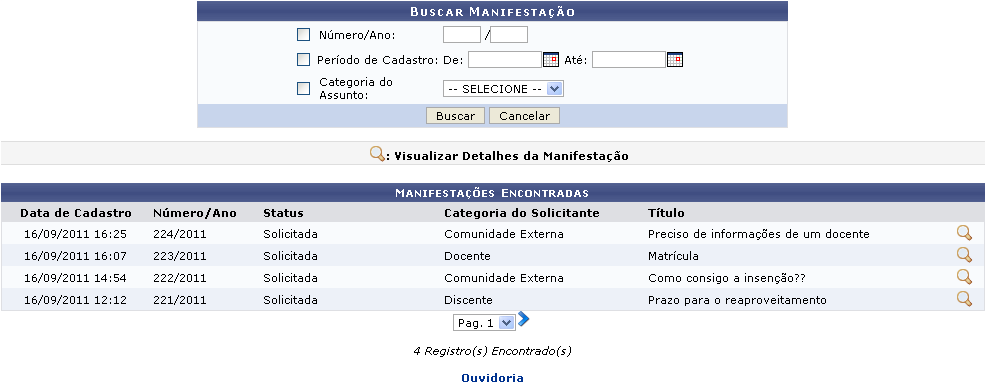
Task: Click the Buscar button
Action: (455, 116)
